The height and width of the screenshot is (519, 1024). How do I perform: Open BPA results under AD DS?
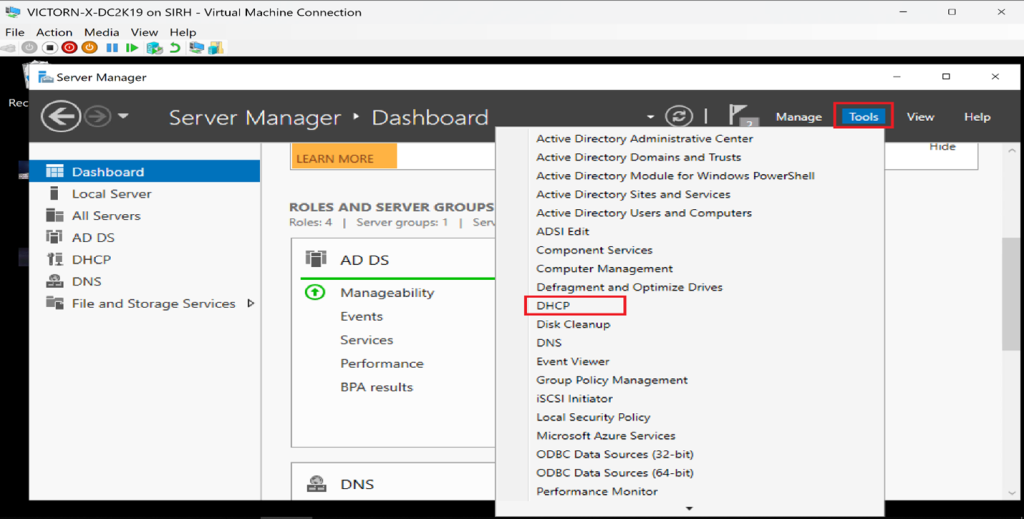[376, 387]
